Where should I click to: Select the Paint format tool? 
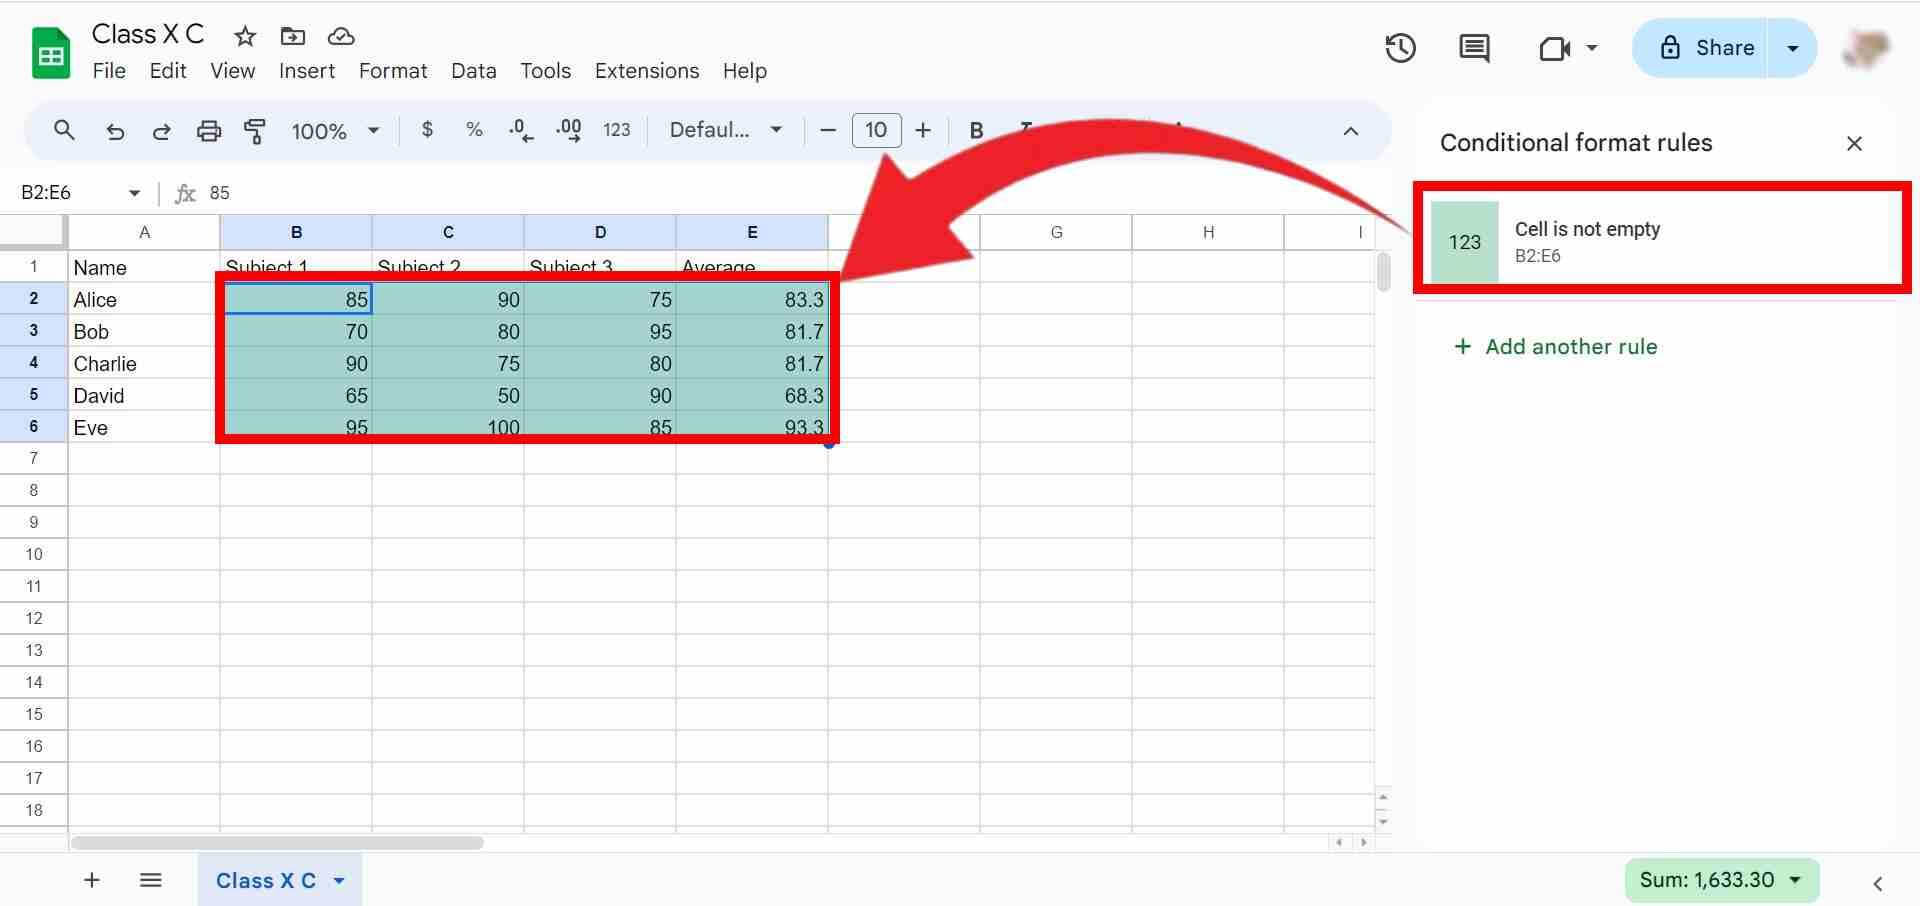pos(255,130)
